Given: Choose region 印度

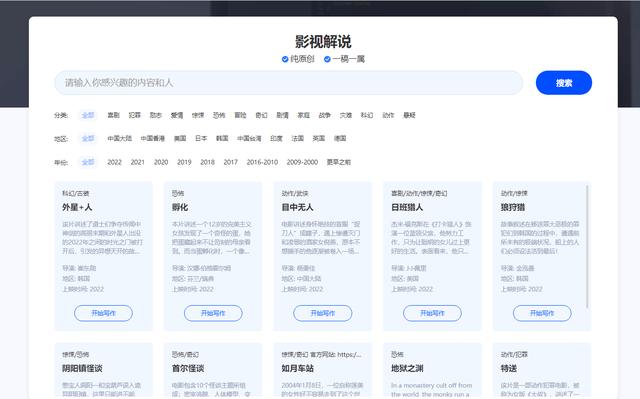Looking at the screenshot, I should [x=276, y=138].
